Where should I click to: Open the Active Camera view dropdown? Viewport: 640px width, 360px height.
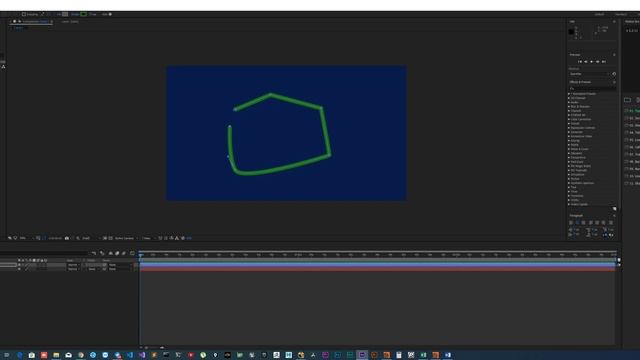click(126, 238)
